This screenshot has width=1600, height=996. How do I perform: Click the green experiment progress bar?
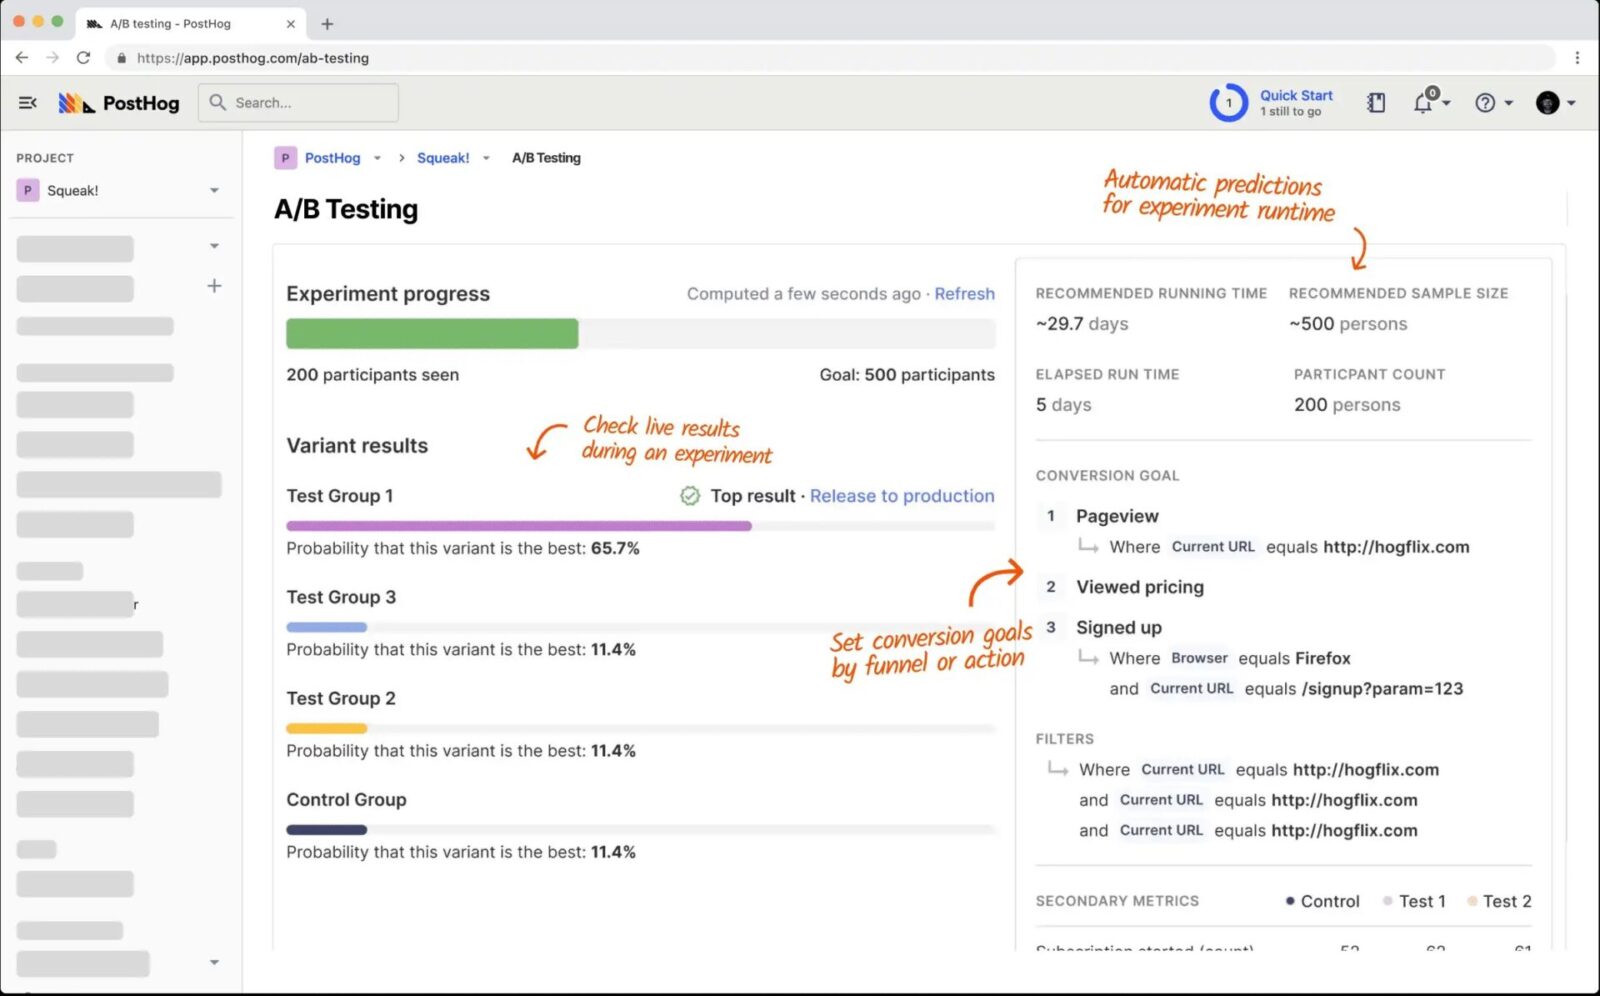(432, 334)
